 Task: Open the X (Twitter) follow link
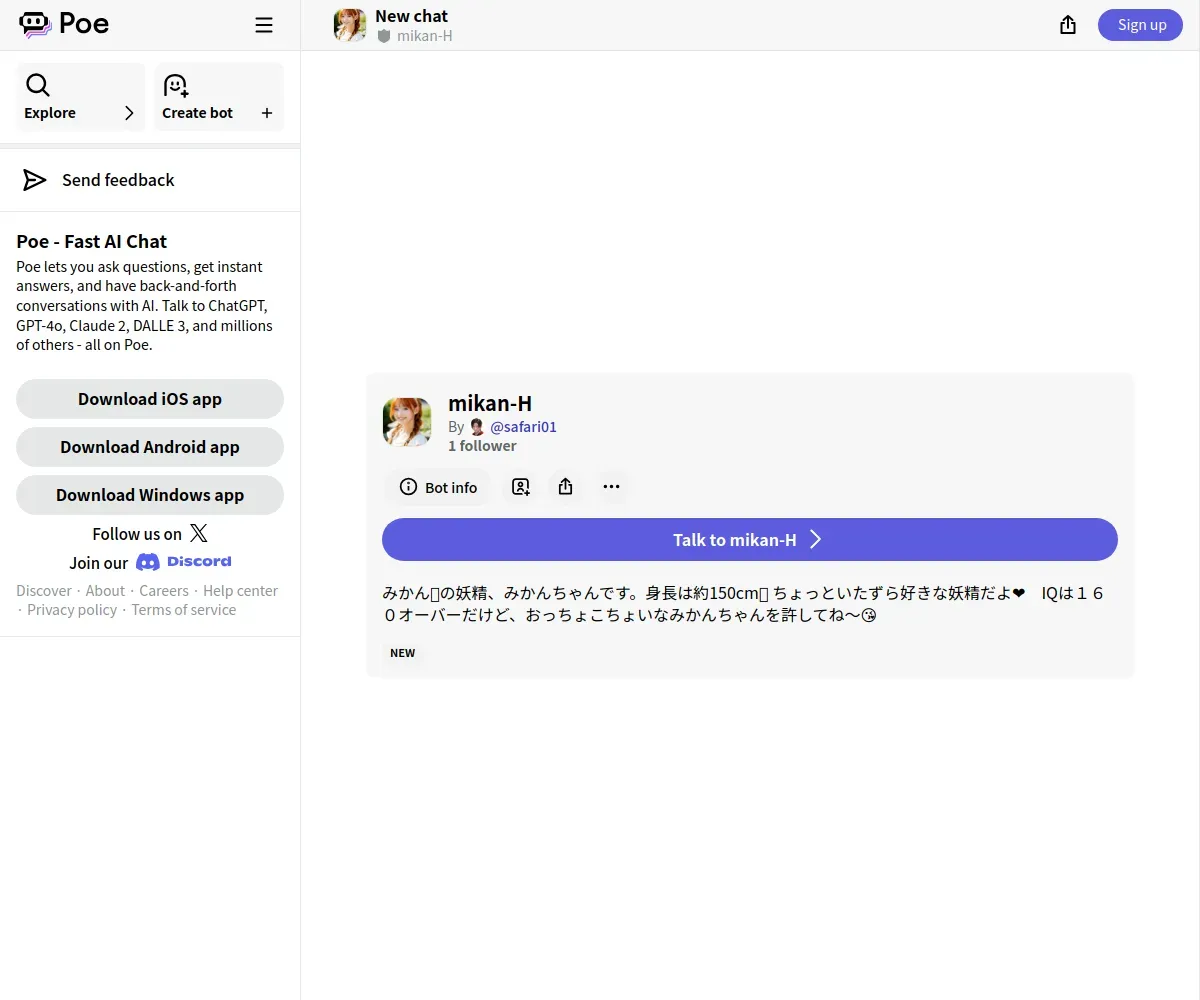click(198, 533)
